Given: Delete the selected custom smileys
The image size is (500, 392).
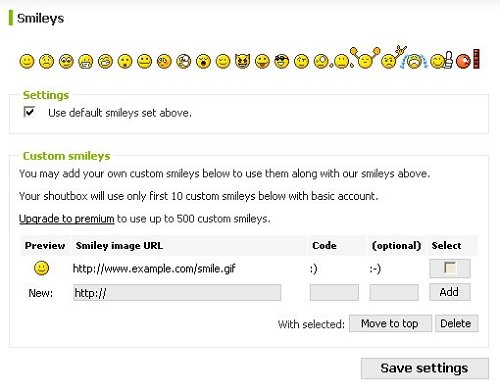Looking at the screenshot, I should tap(456, 323).
